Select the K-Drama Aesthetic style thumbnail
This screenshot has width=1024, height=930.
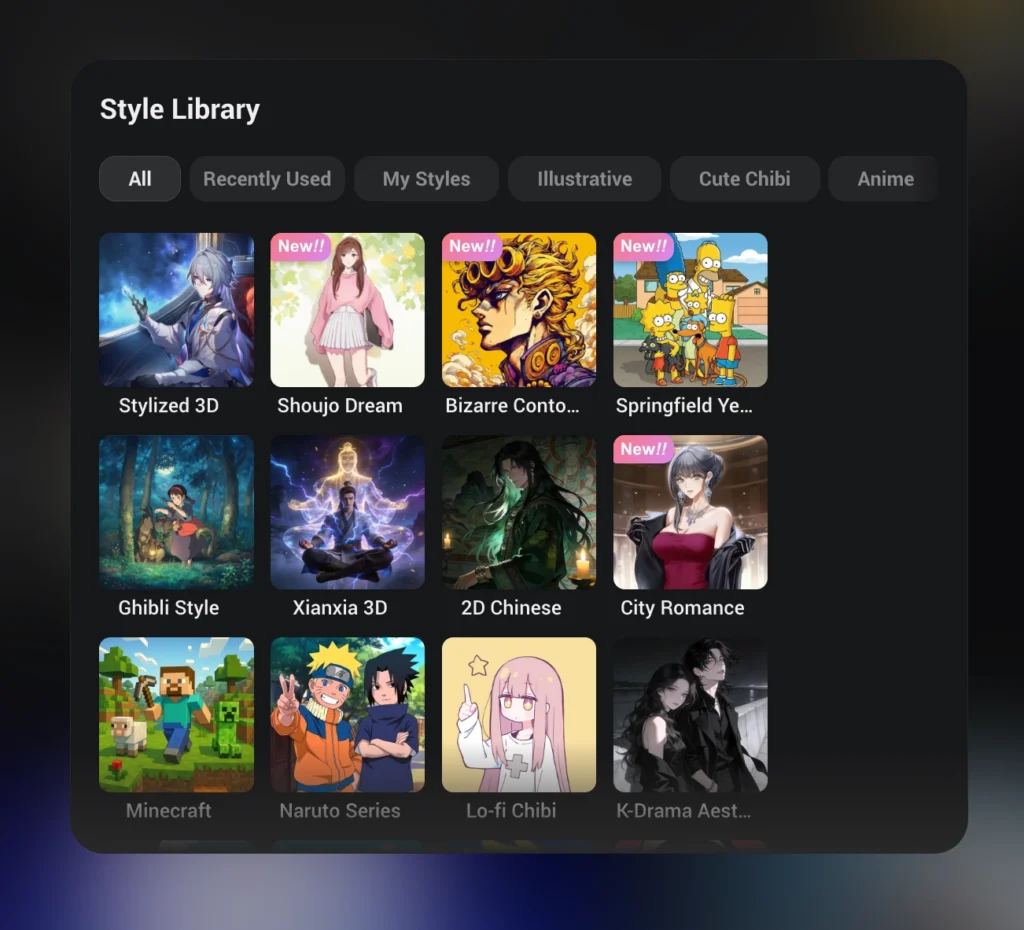[690, 714]
